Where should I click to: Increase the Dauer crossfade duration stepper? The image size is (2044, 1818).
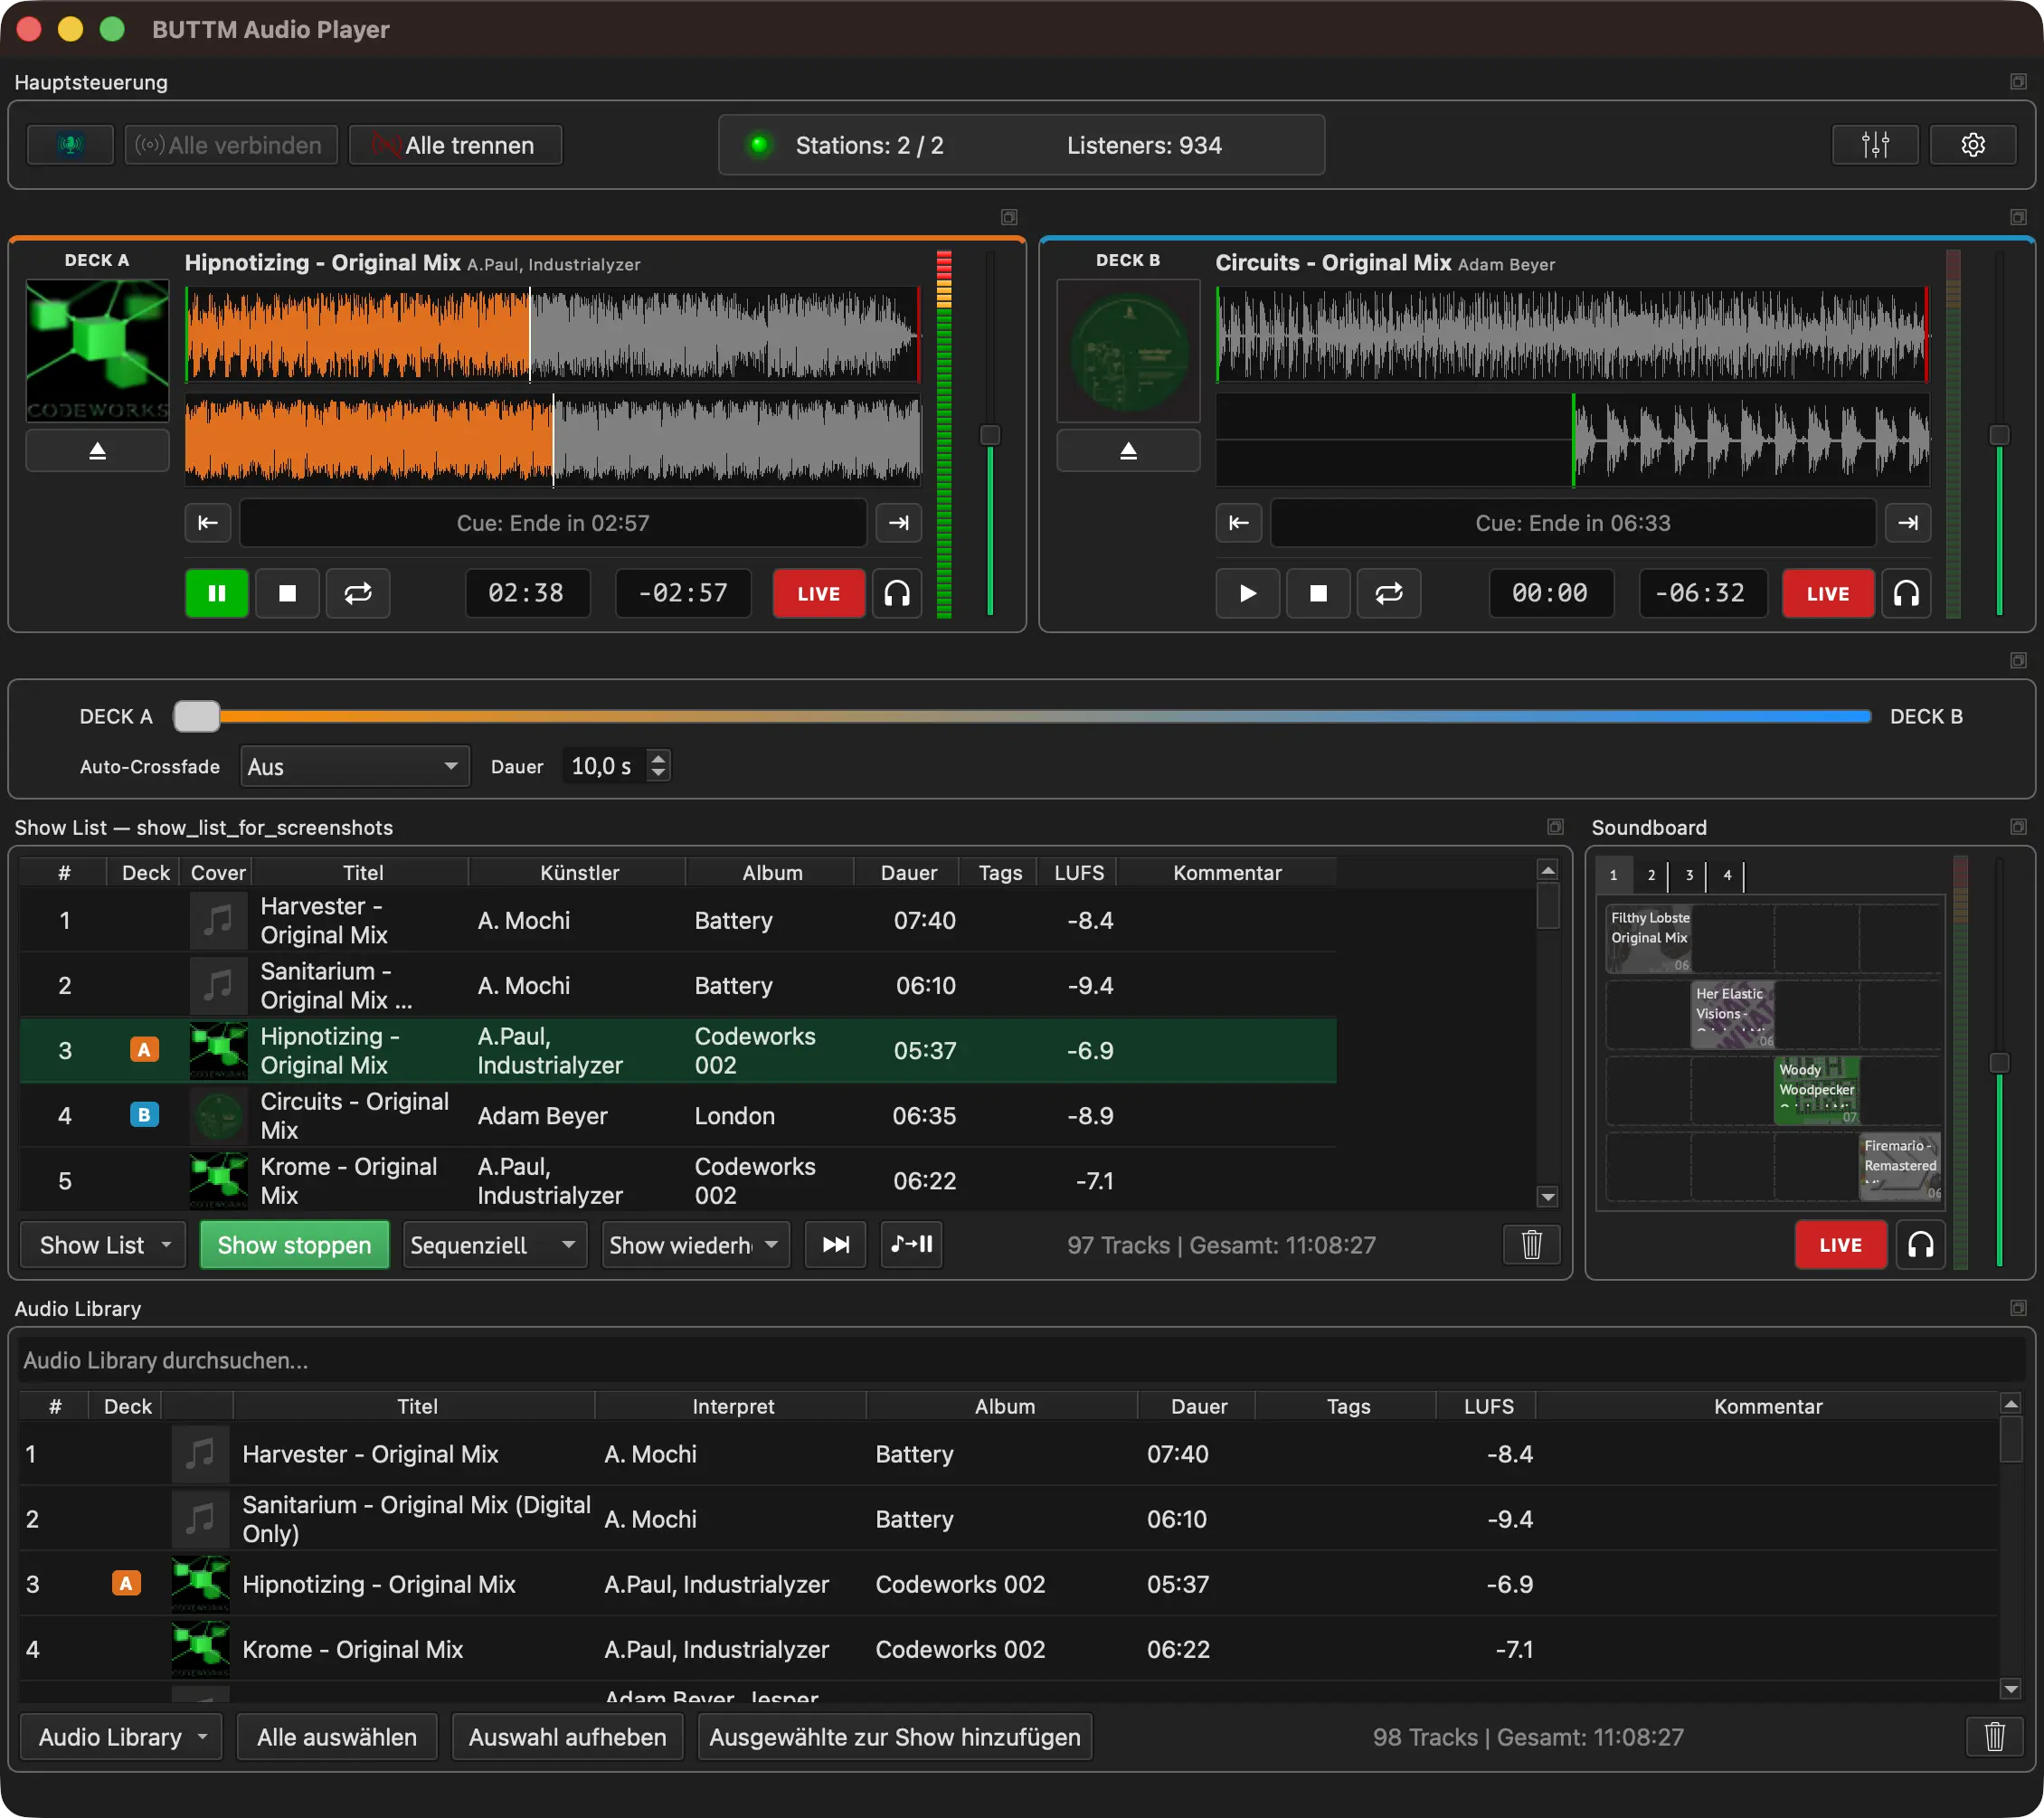point(658,758)
